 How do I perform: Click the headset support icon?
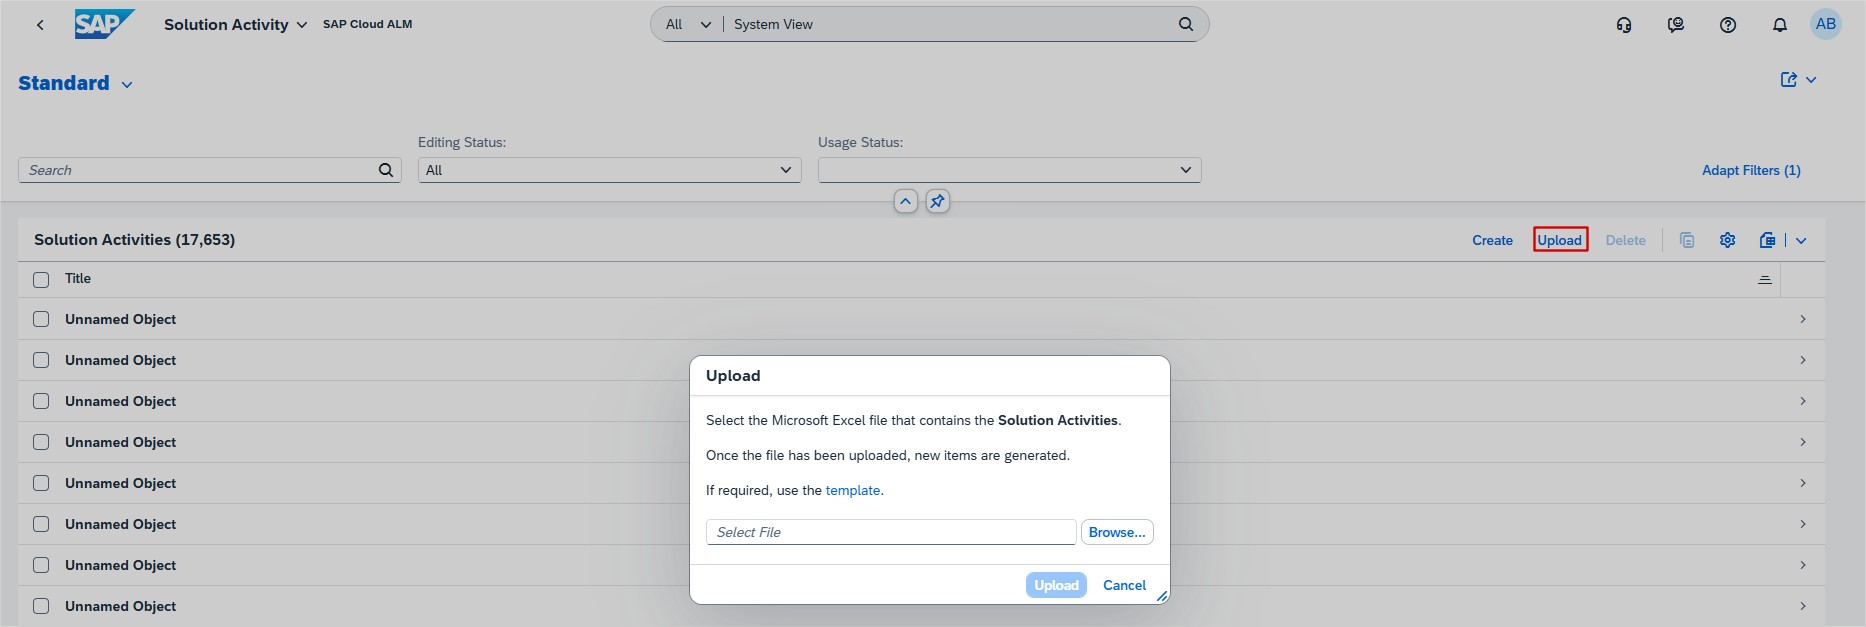(1624, 25)
